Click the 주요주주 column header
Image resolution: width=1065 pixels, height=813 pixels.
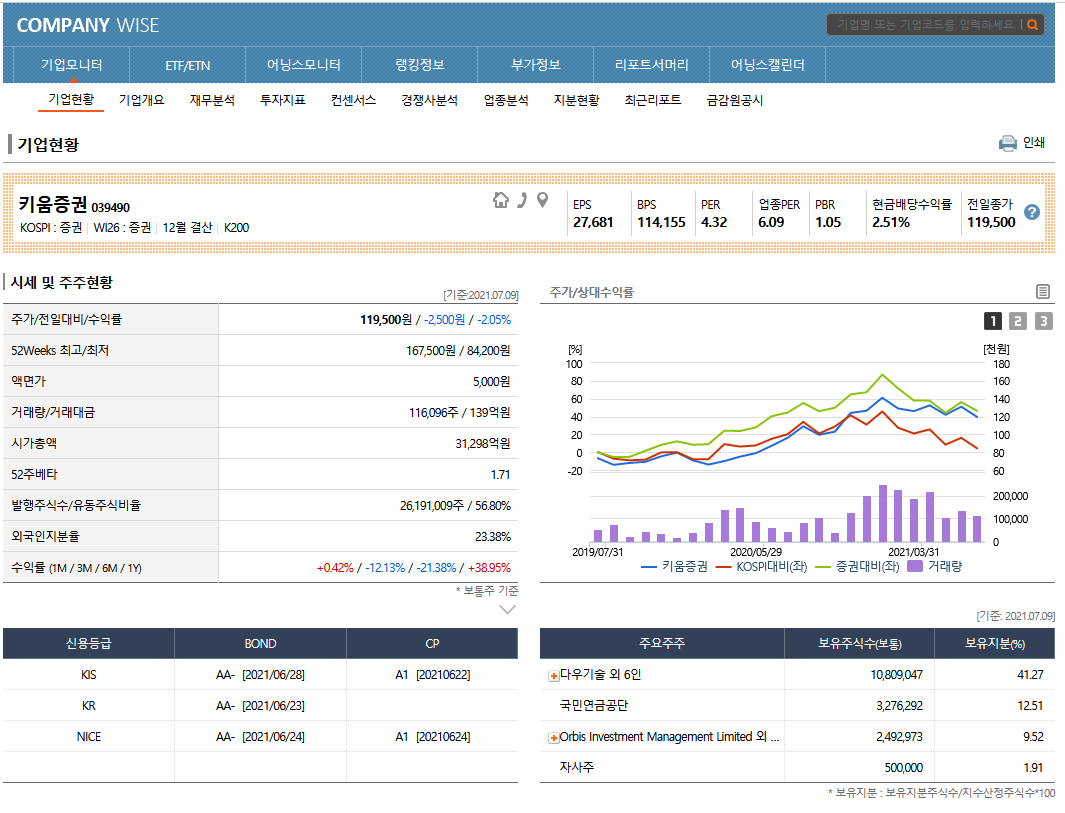662,643
